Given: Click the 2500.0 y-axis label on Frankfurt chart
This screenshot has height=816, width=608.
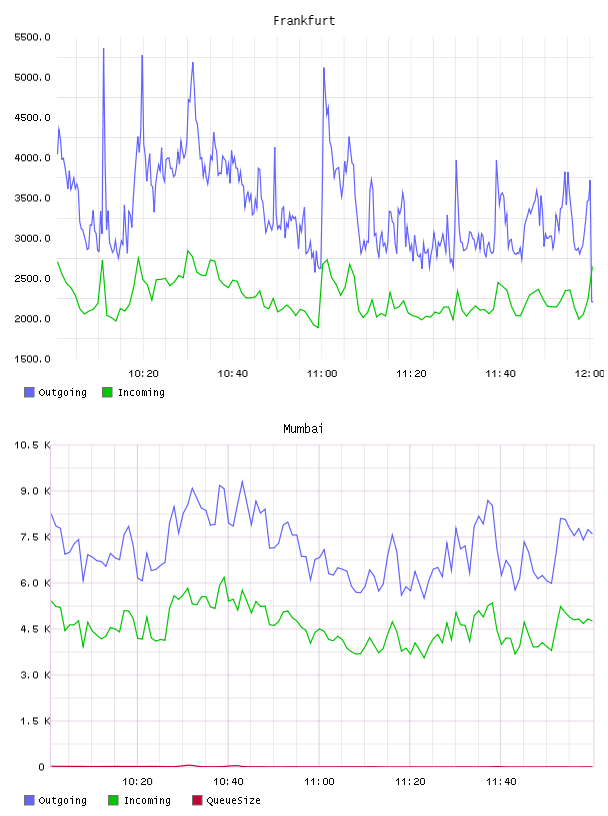Looking at the screenshot, I should (x=32, y=278).
